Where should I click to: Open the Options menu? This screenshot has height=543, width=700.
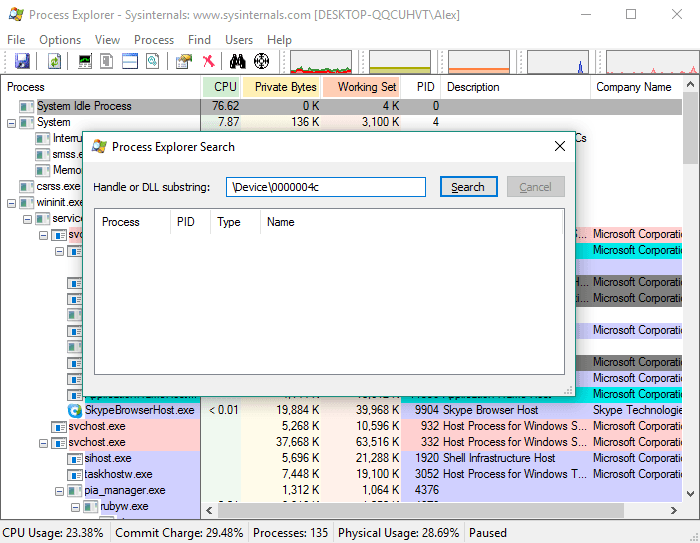[x=60, y=40]
